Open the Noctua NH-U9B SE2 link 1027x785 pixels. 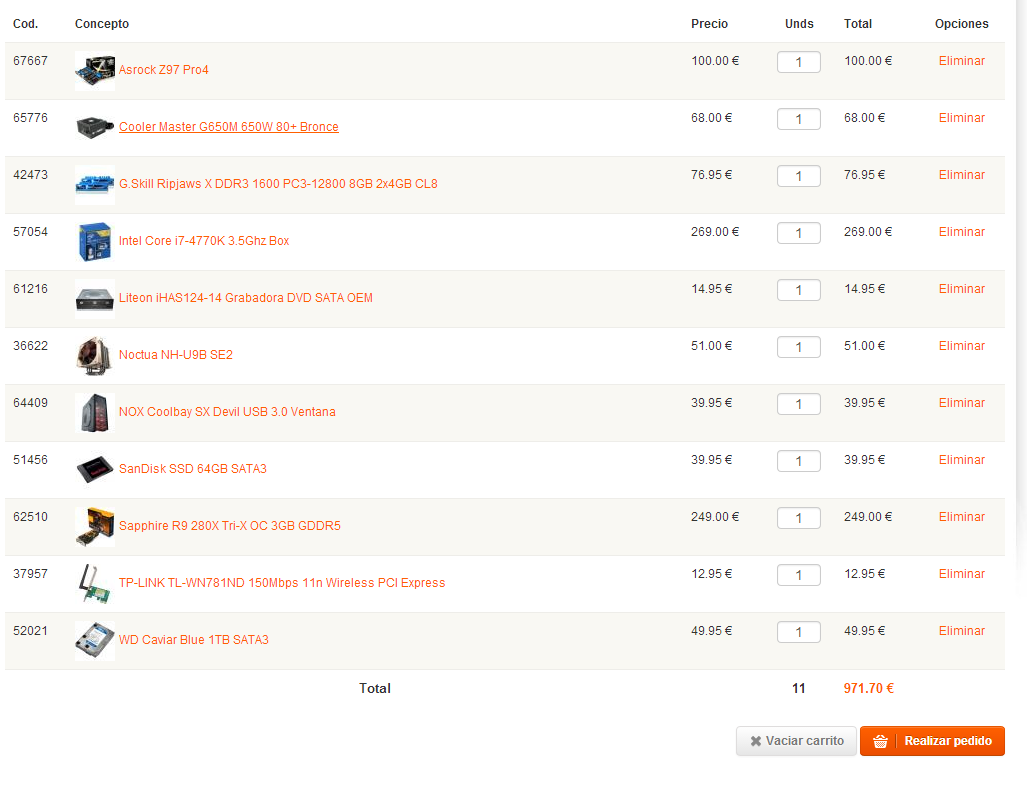[x=176, y=354]
